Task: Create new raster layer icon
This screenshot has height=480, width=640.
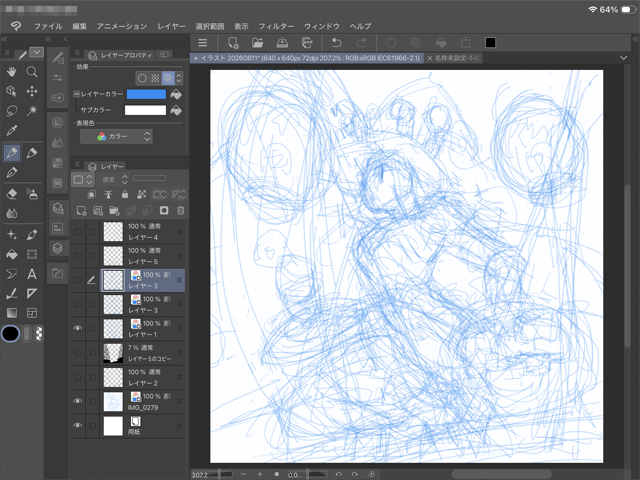Action: point(81,210)
